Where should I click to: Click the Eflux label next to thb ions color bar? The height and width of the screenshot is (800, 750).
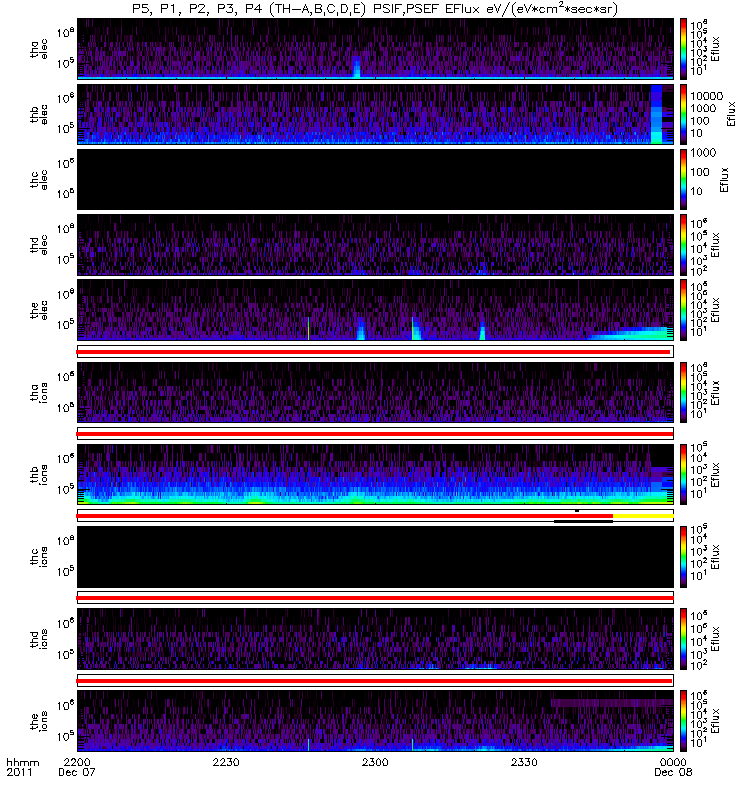tap(715, 474)
